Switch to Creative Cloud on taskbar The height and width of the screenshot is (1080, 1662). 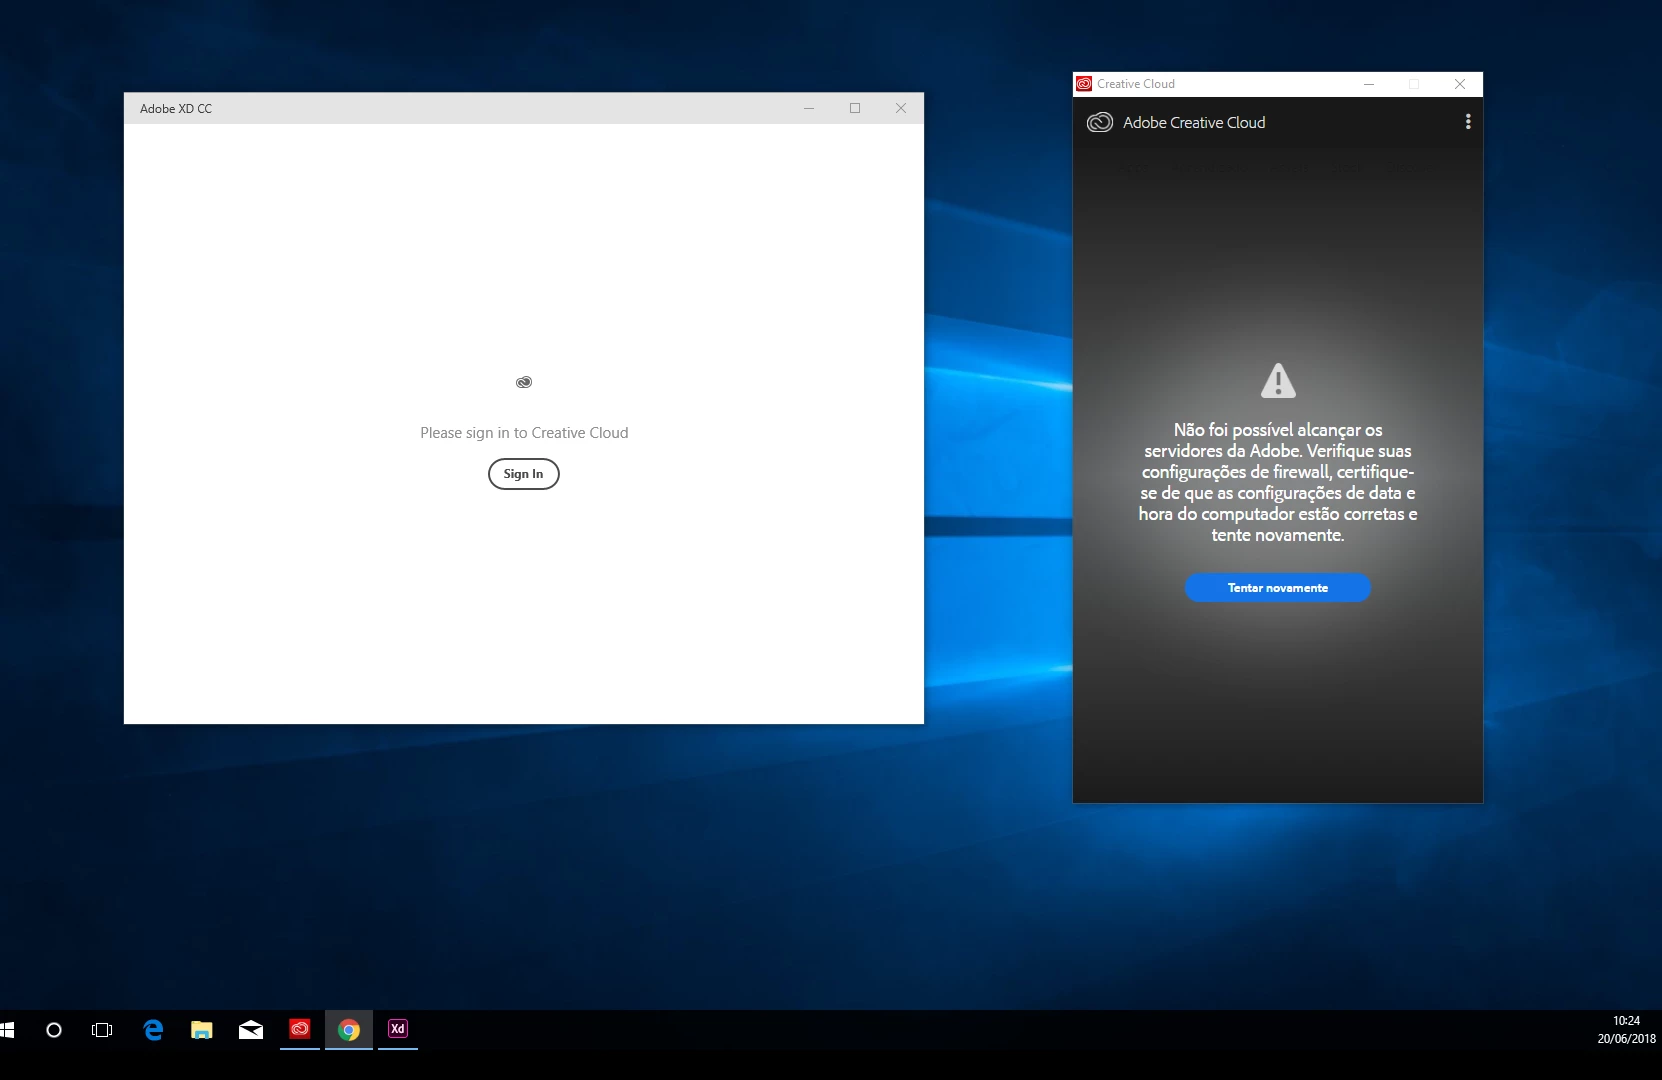click(x=300, y=1029)
